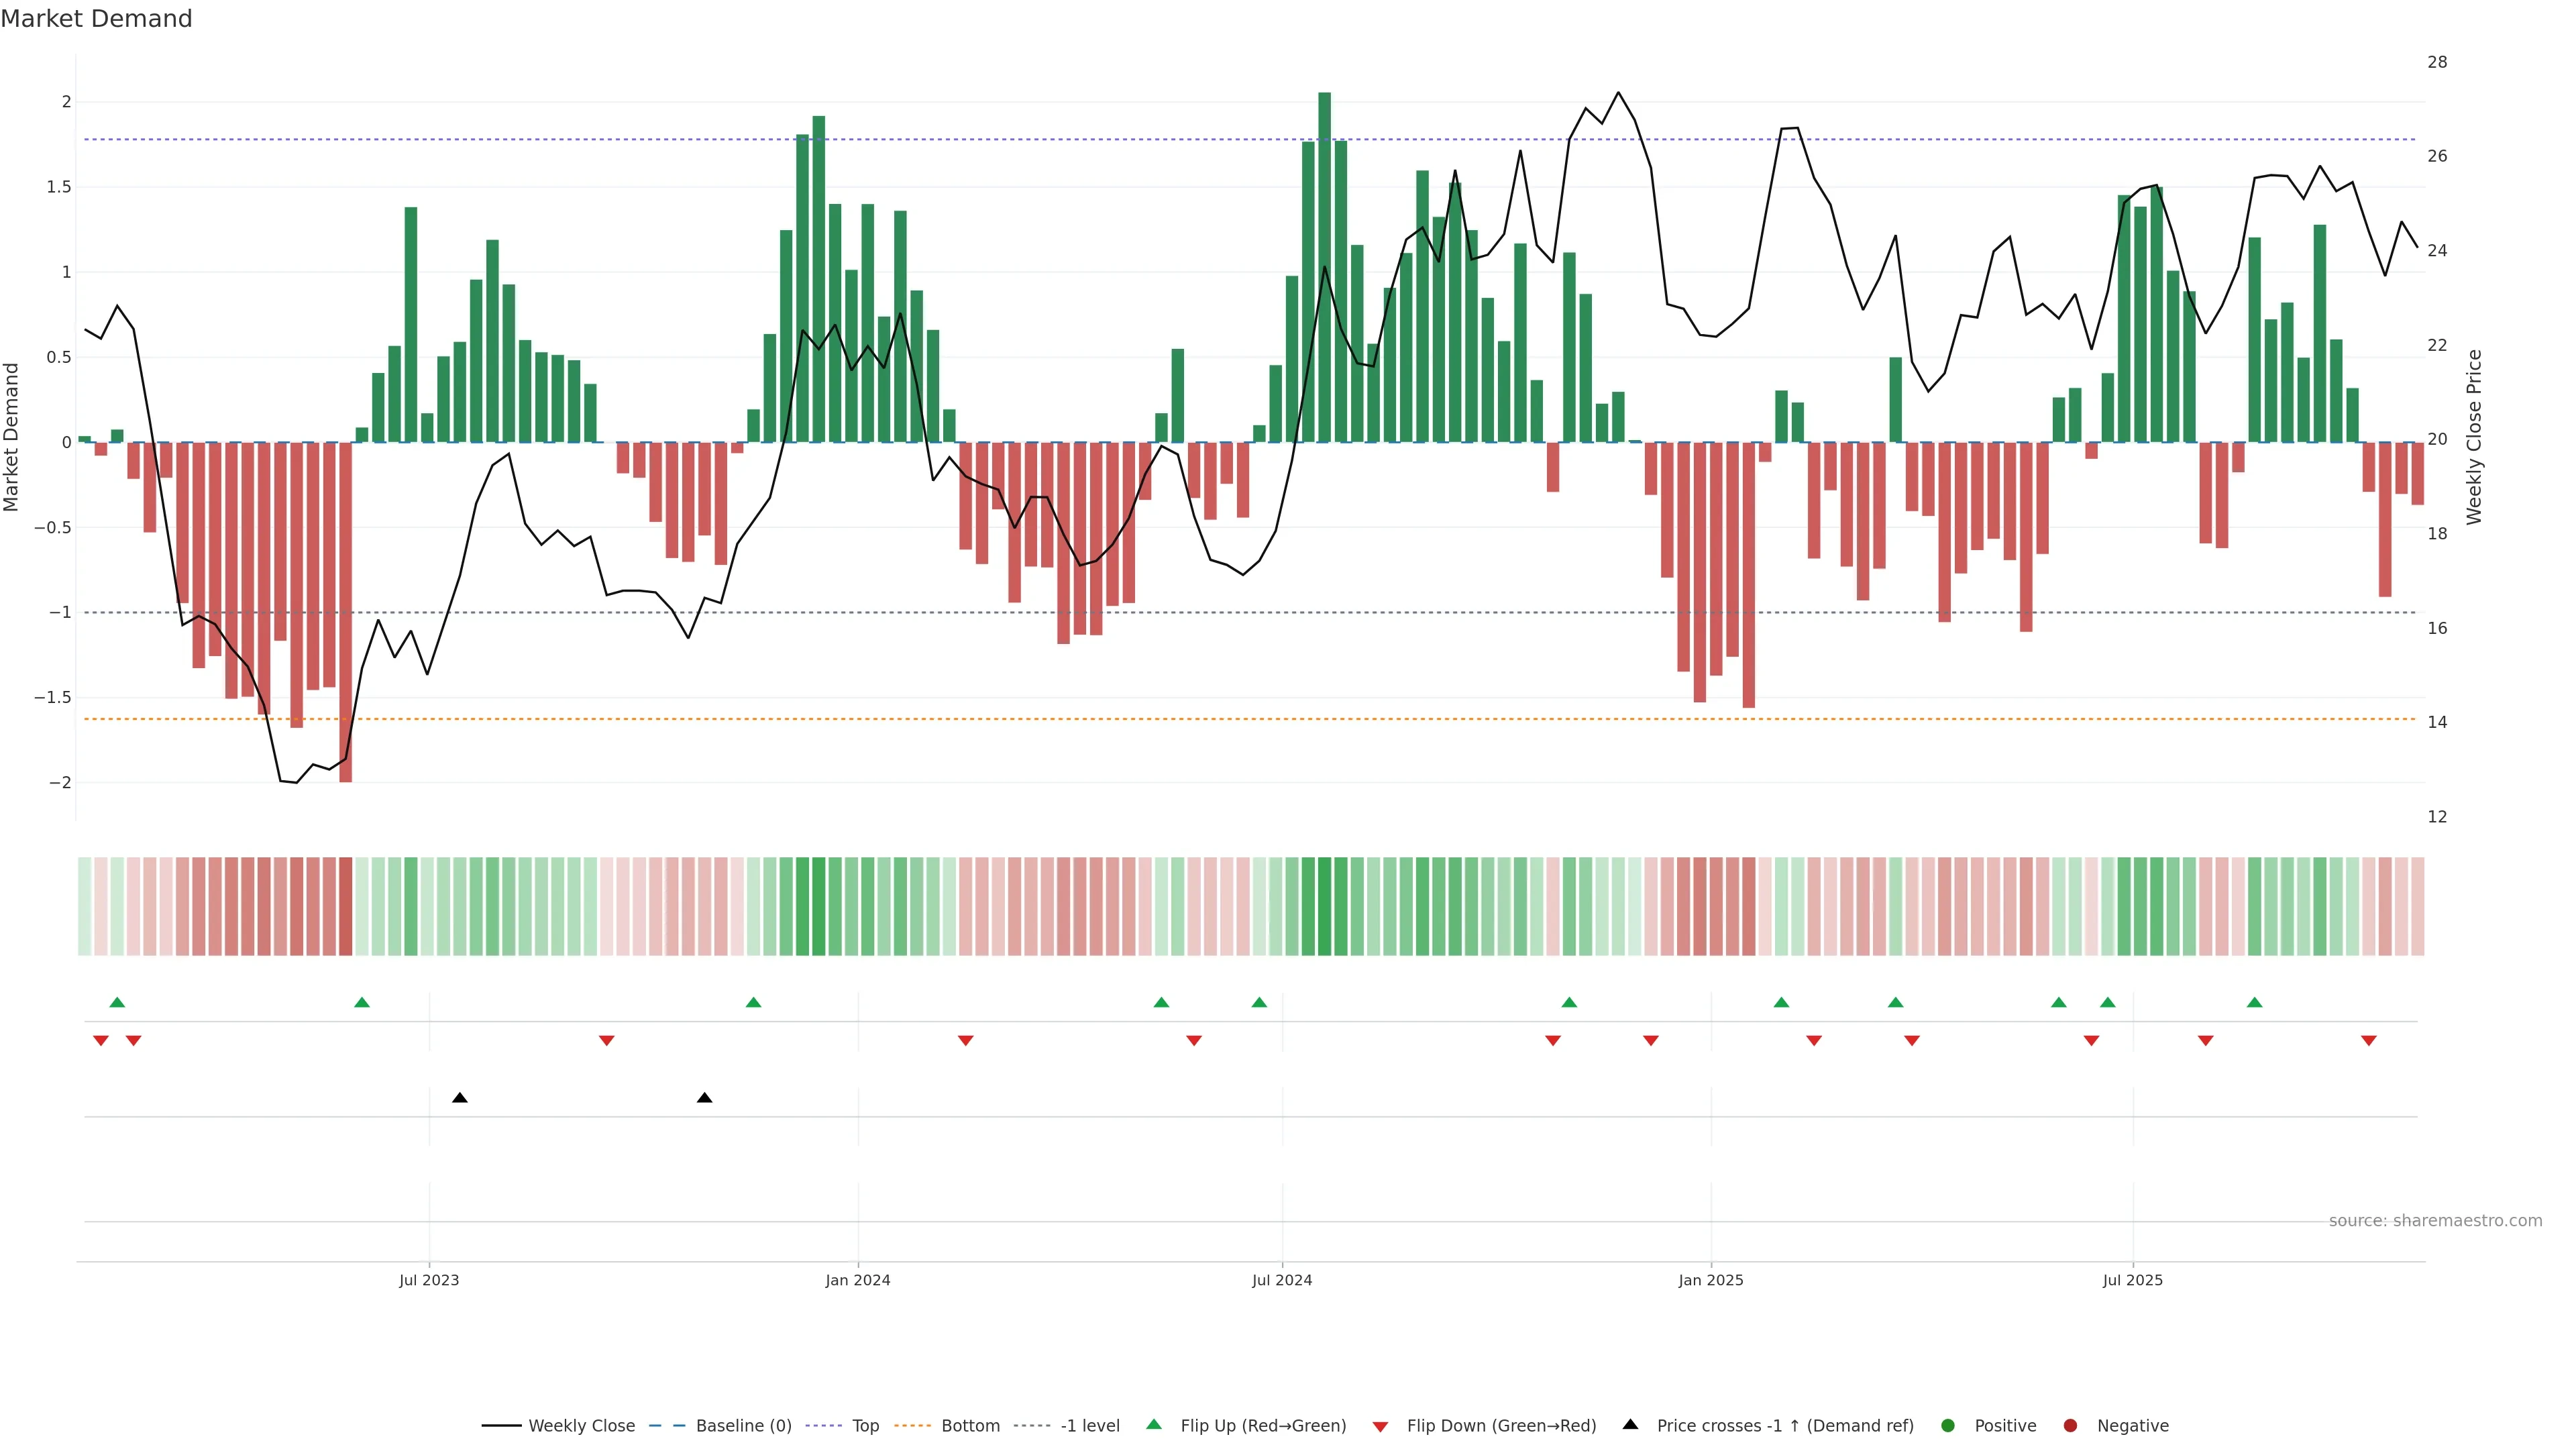Toggle Flip Down red triangle legend icon
2576x1449 pixels.
coord(1380,1426)
